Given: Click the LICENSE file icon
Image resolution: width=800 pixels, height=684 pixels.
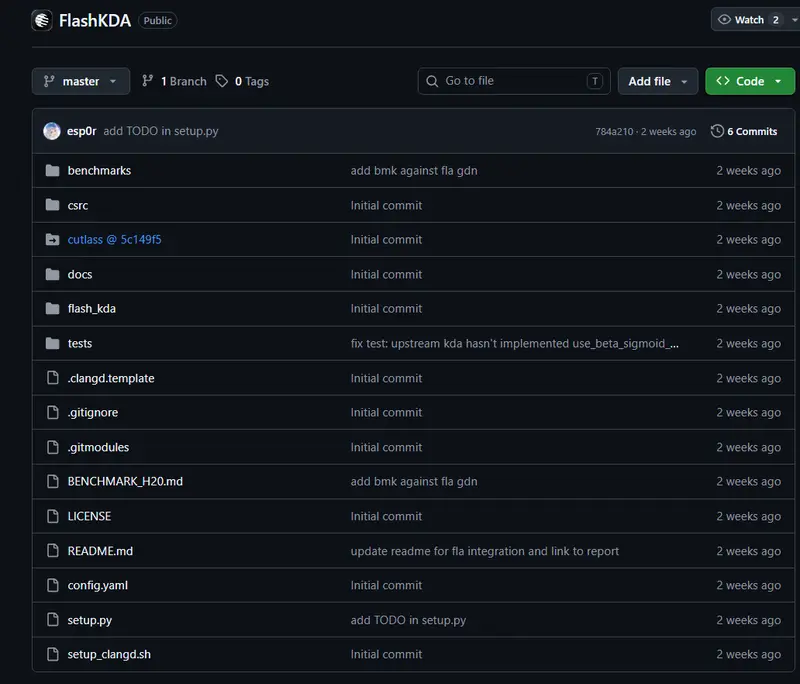Looking at the screenshot, I should 53,516.
